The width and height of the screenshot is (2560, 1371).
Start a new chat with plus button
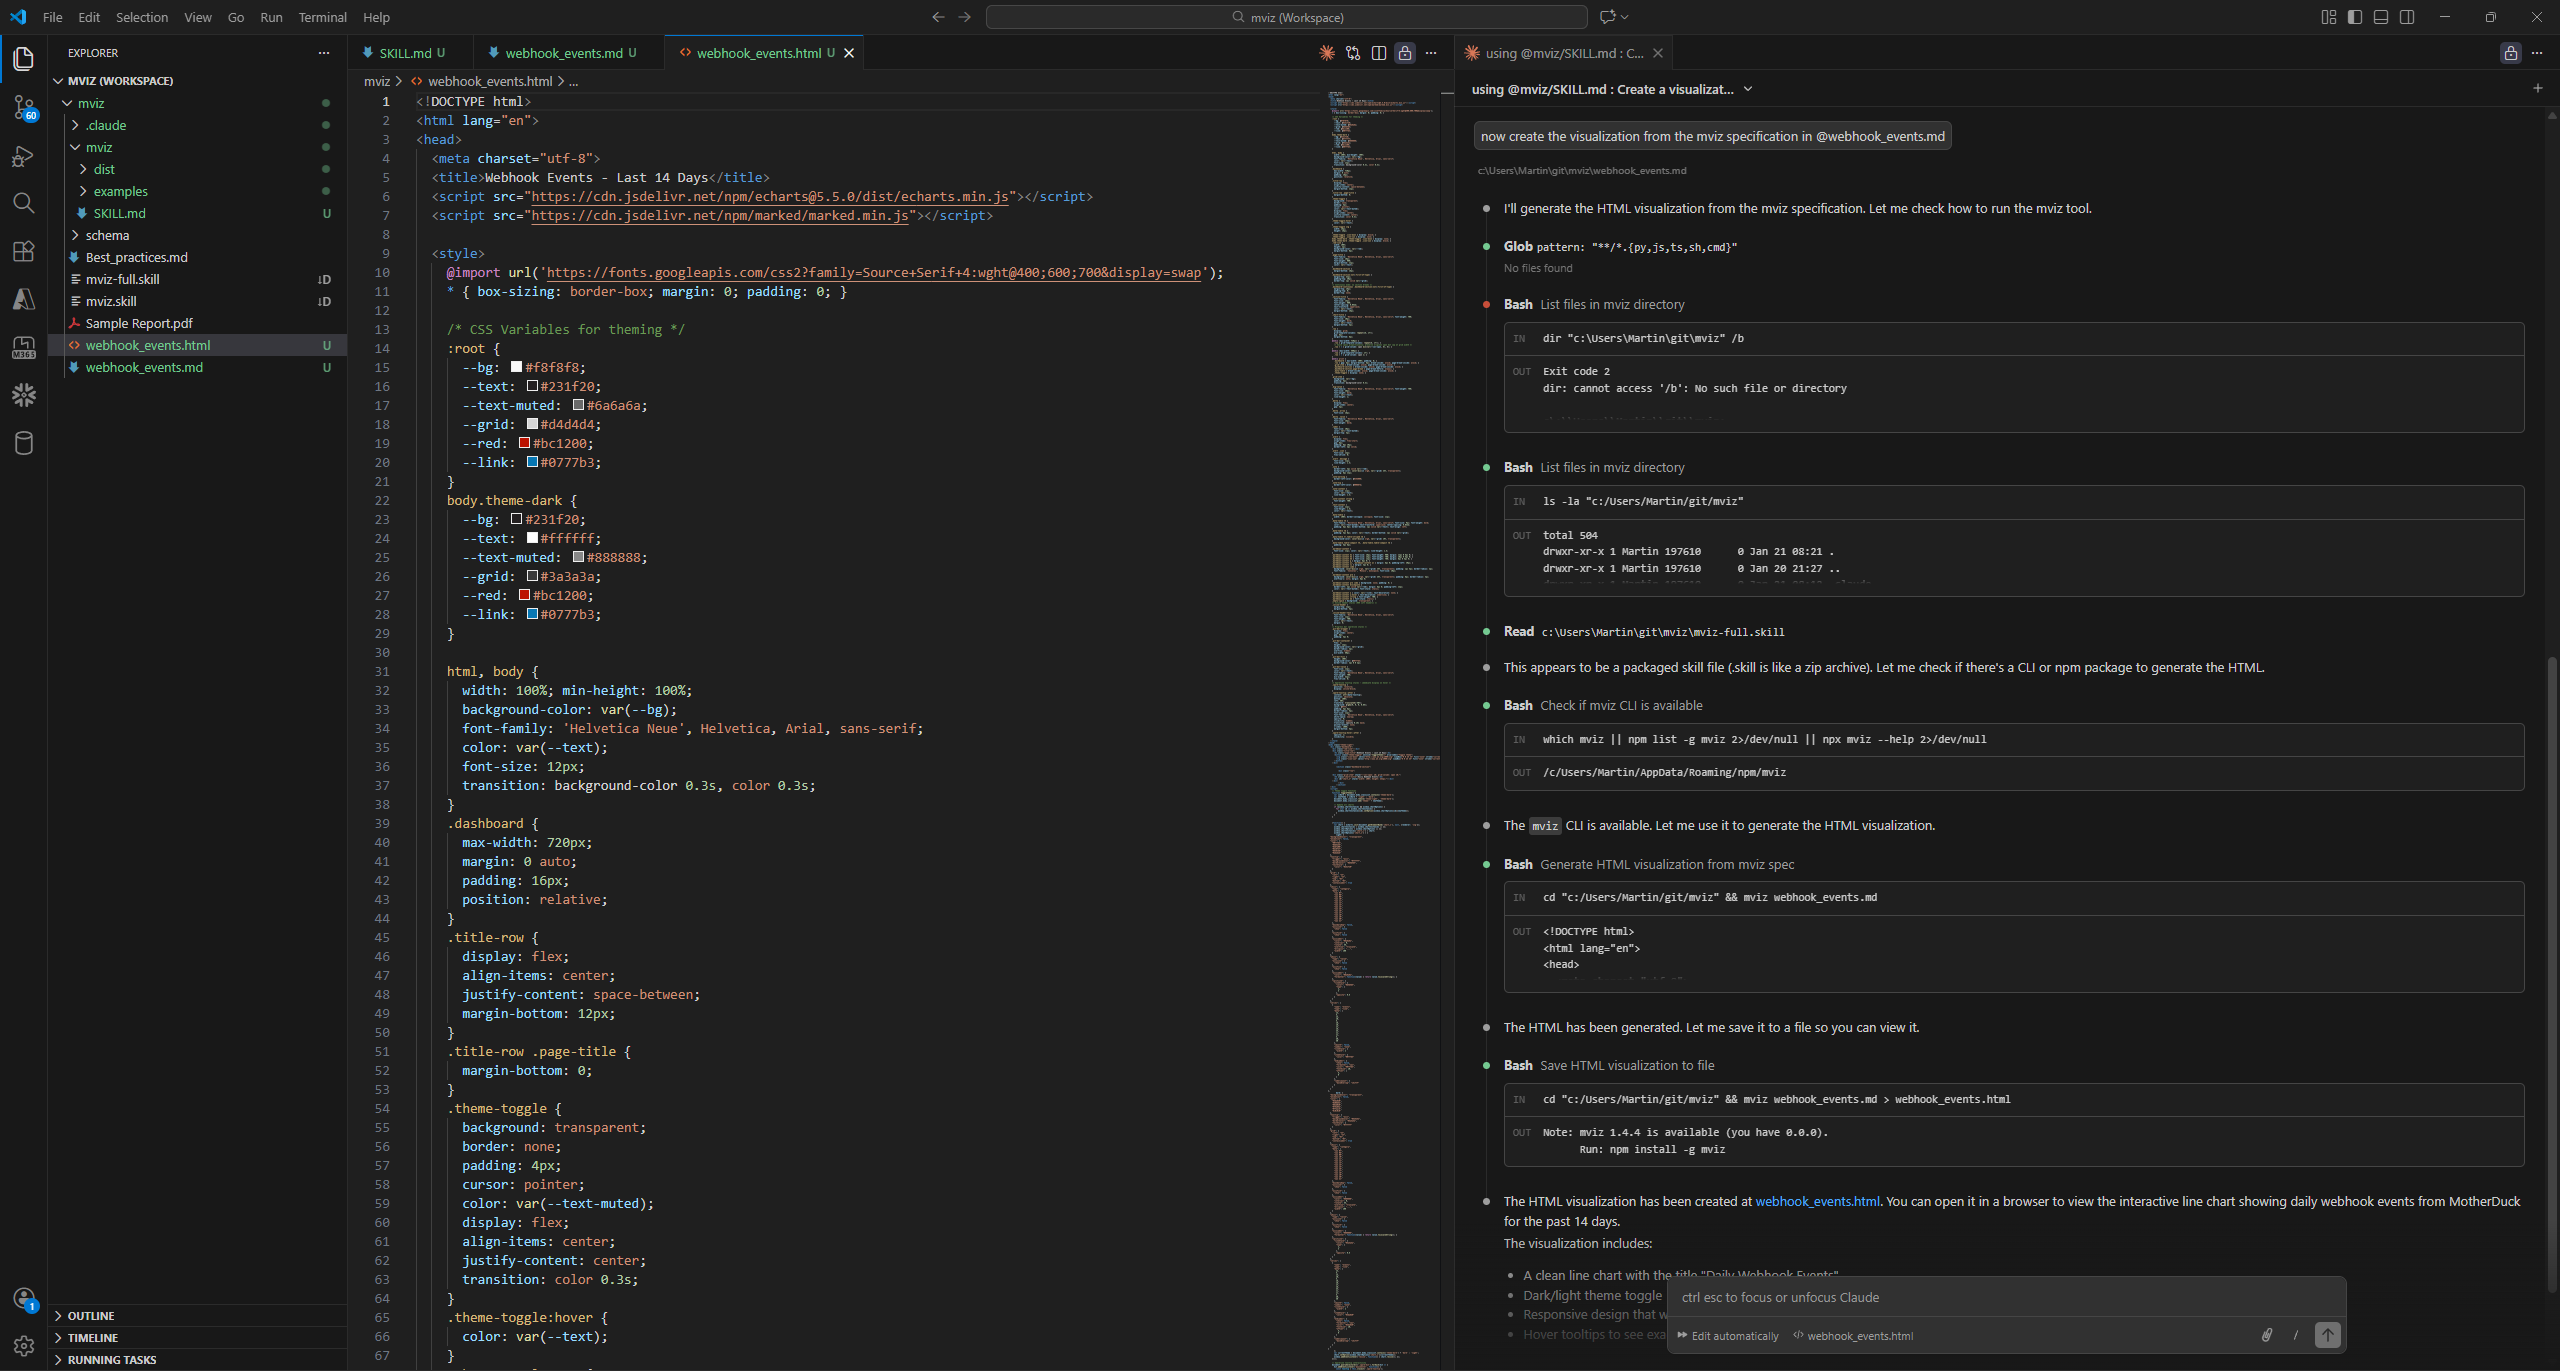point(2537,89)
